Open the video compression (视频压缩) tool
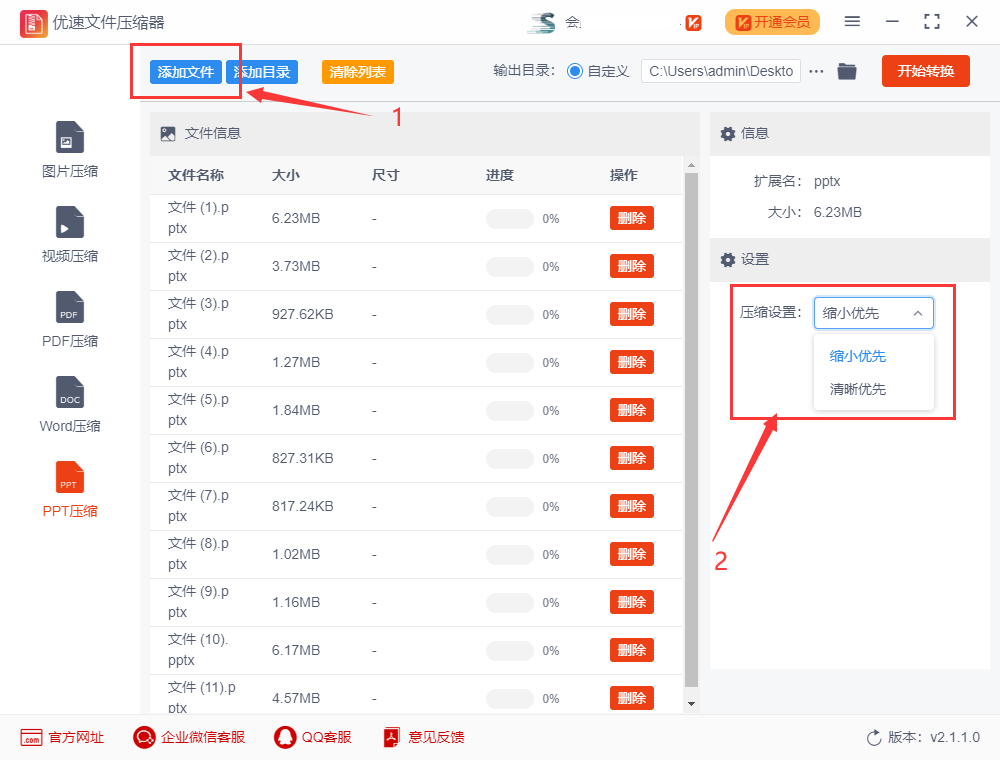1000x760 pixels. (x=70, y=235)
